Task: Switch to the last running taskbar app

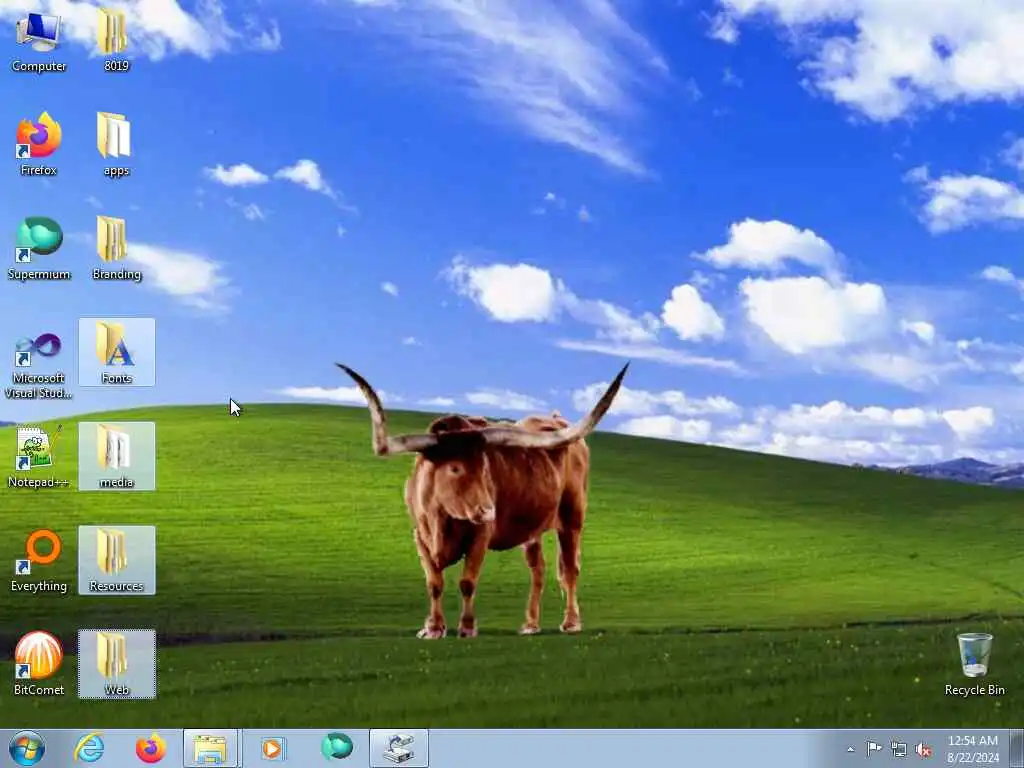Action: pyautogui.click(x=399, y=748)
